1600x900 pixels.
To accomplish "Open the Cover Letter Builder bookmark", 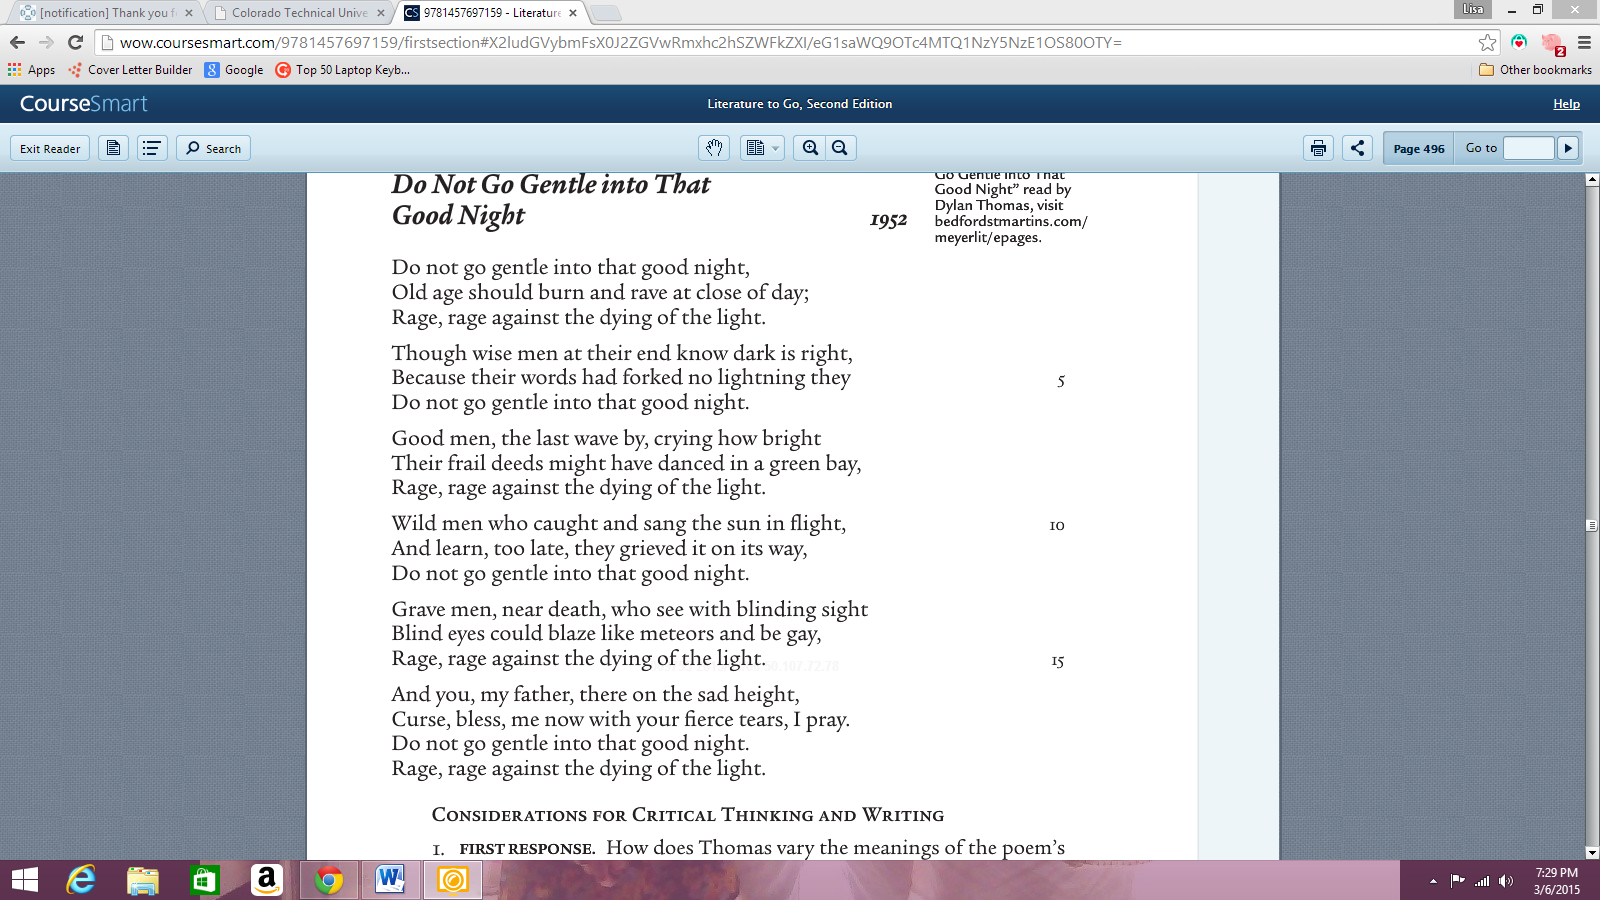I will 130,70.
